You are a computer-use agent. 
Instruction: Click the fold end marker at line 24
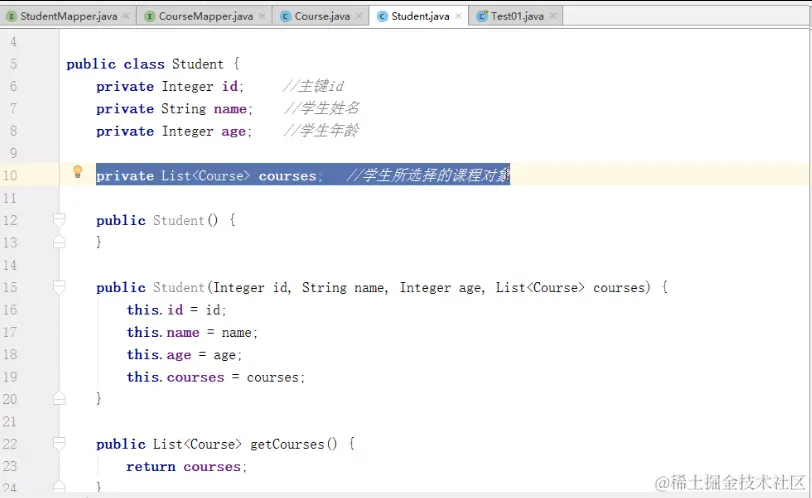[x=59, y=486]
